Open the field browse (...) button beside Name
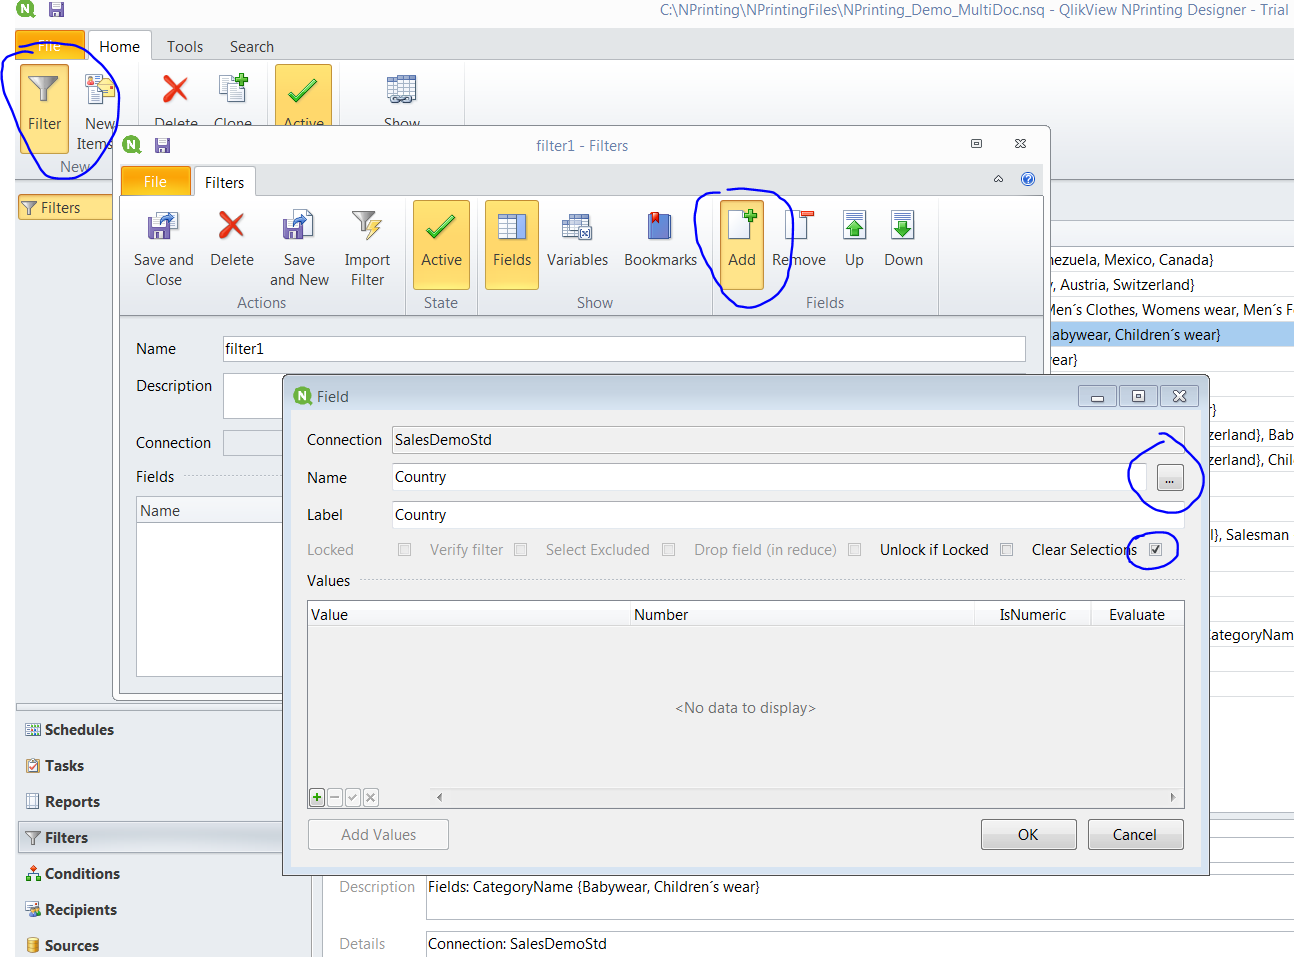 [1169, 478]
